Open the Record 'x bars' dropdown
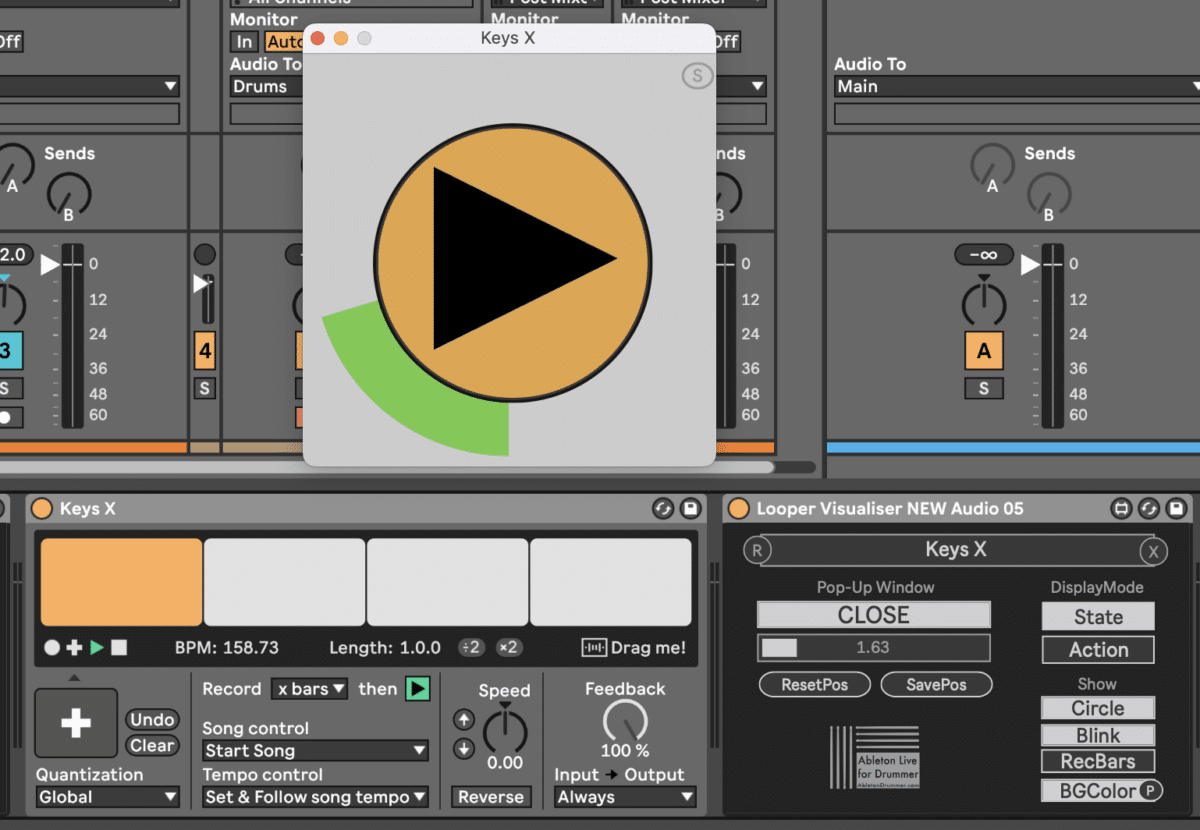 (310, 689)
